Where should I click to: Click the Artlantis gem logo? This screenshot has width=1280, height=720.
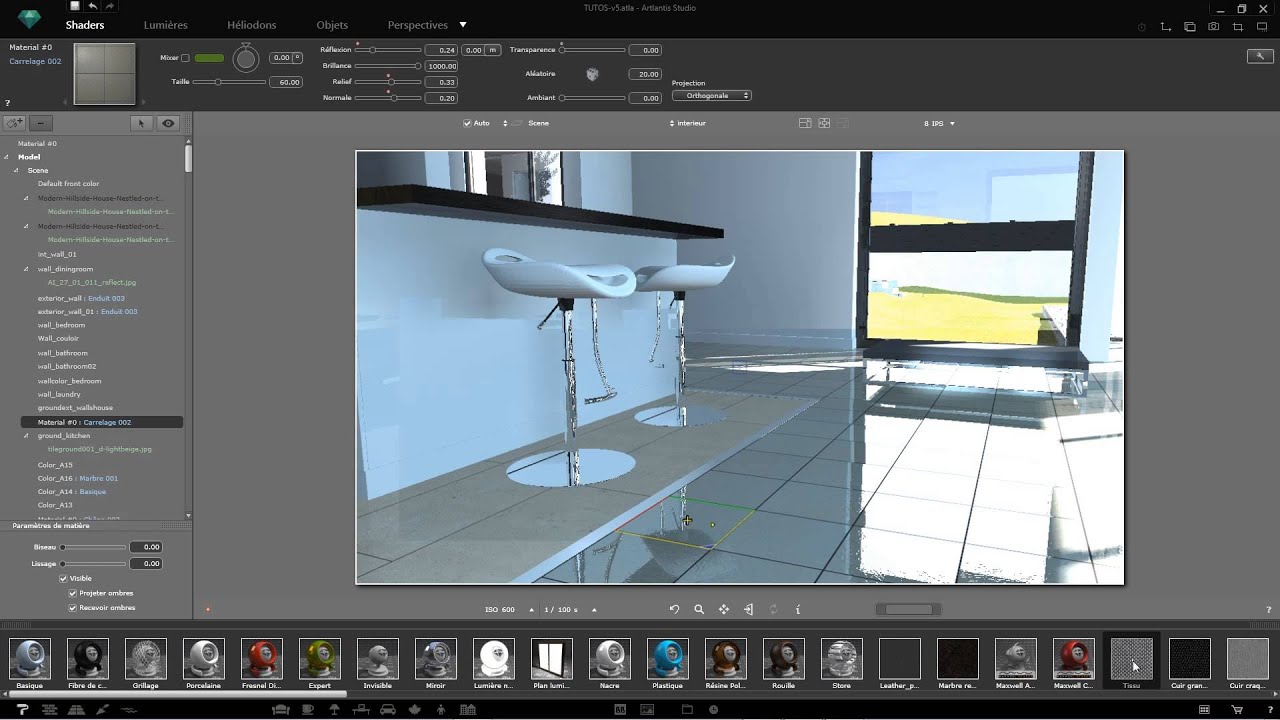point(29,19)
